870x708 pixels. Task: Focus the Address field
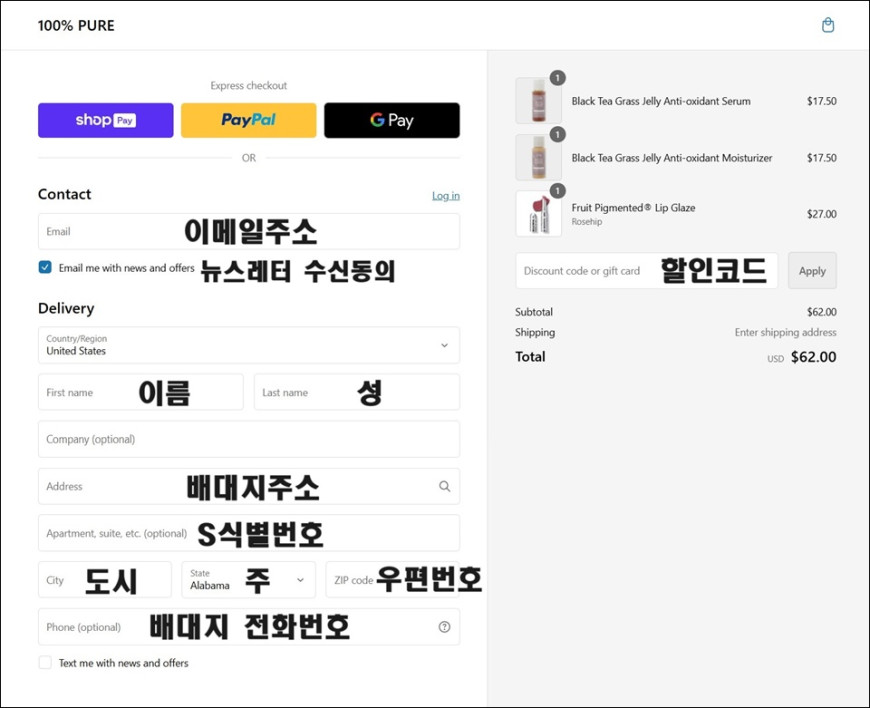(249, 486)
